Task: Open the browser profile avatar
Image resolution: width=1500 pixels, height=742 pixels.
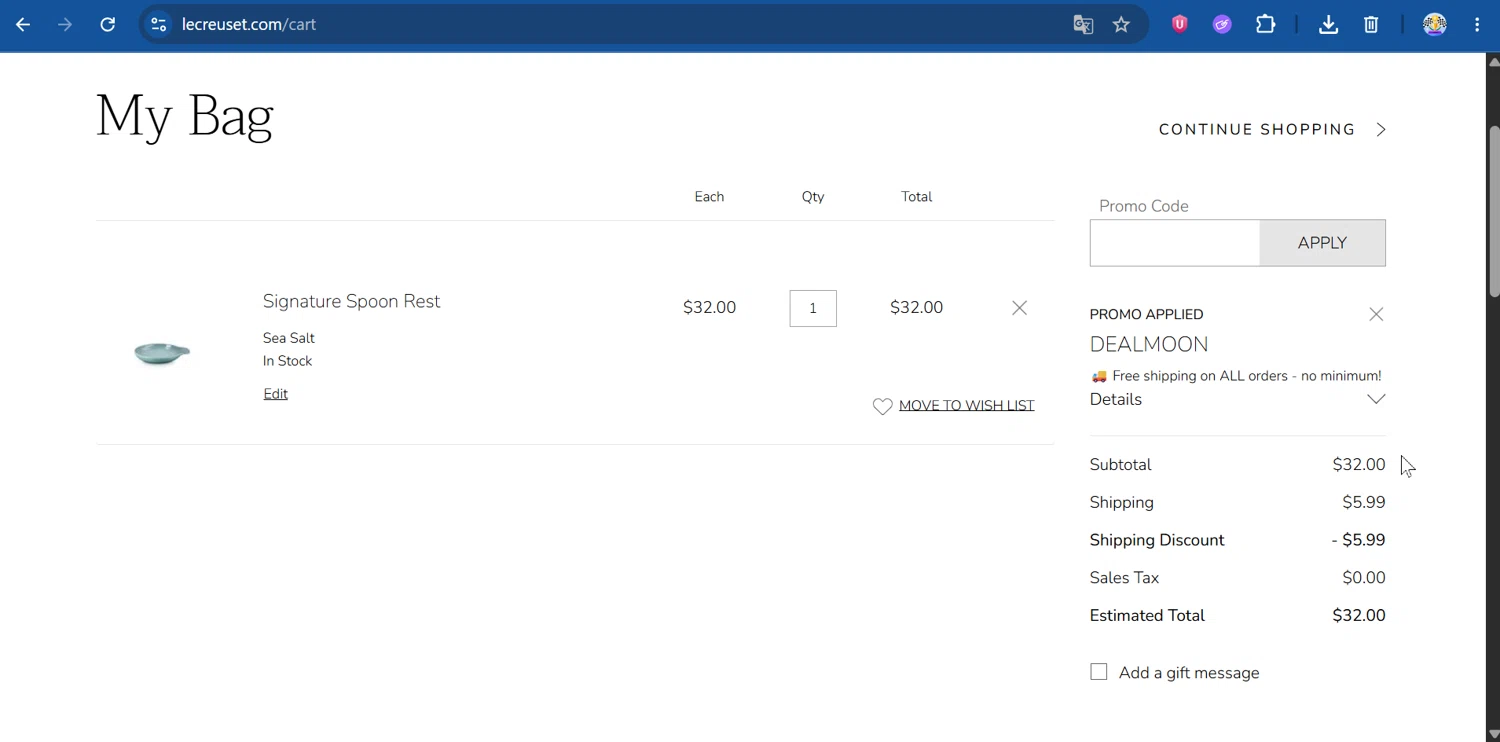Action: coord(1434,25)
